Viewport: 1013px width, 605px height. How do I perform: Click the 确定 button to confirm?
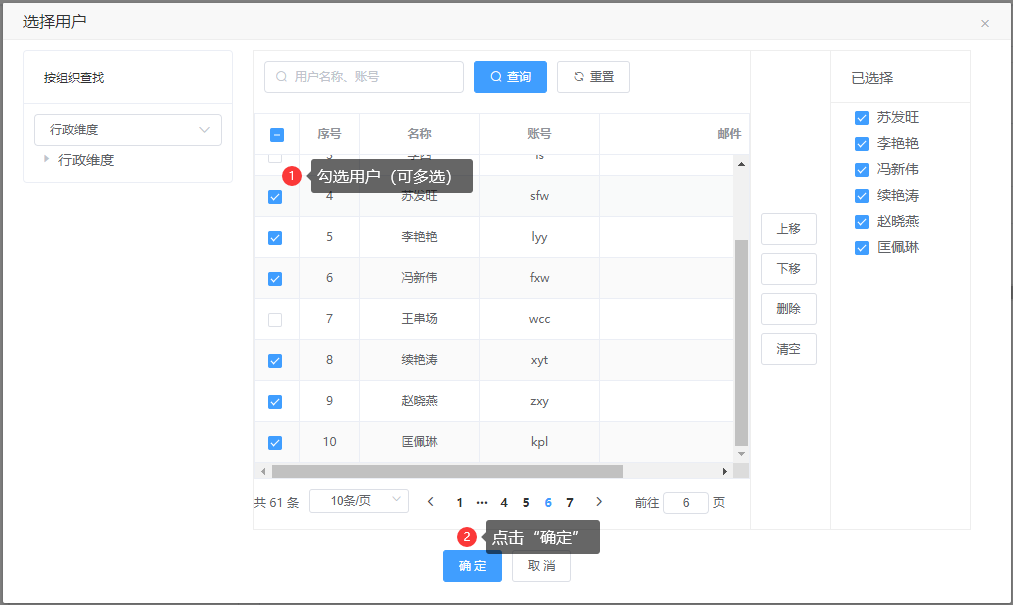tap(472, 566)
